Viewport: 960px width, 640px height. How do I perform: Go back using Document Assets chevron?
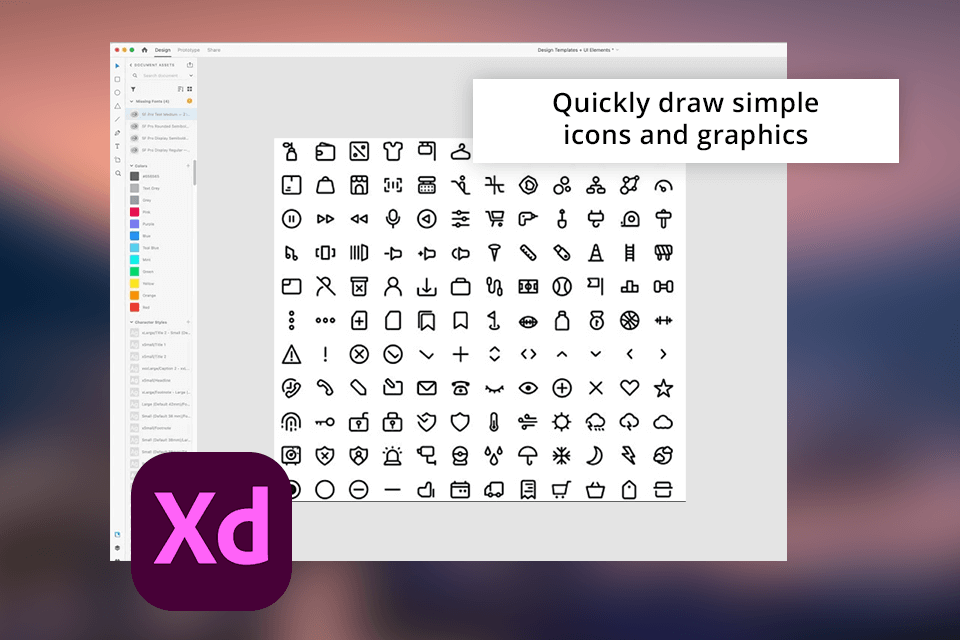pos(130,65)
